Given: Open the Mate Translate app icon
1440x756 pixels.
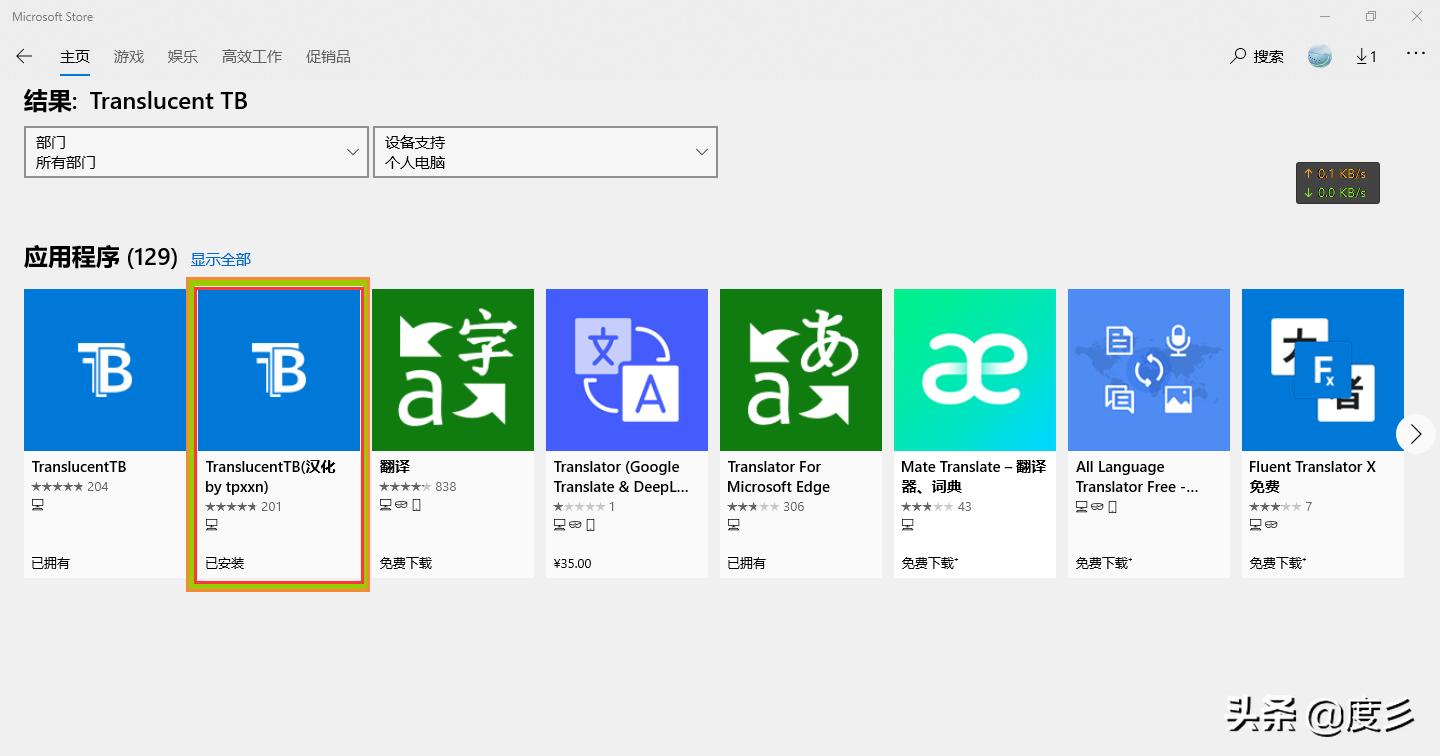Looking at the screenshot, I should click(975, 370).
